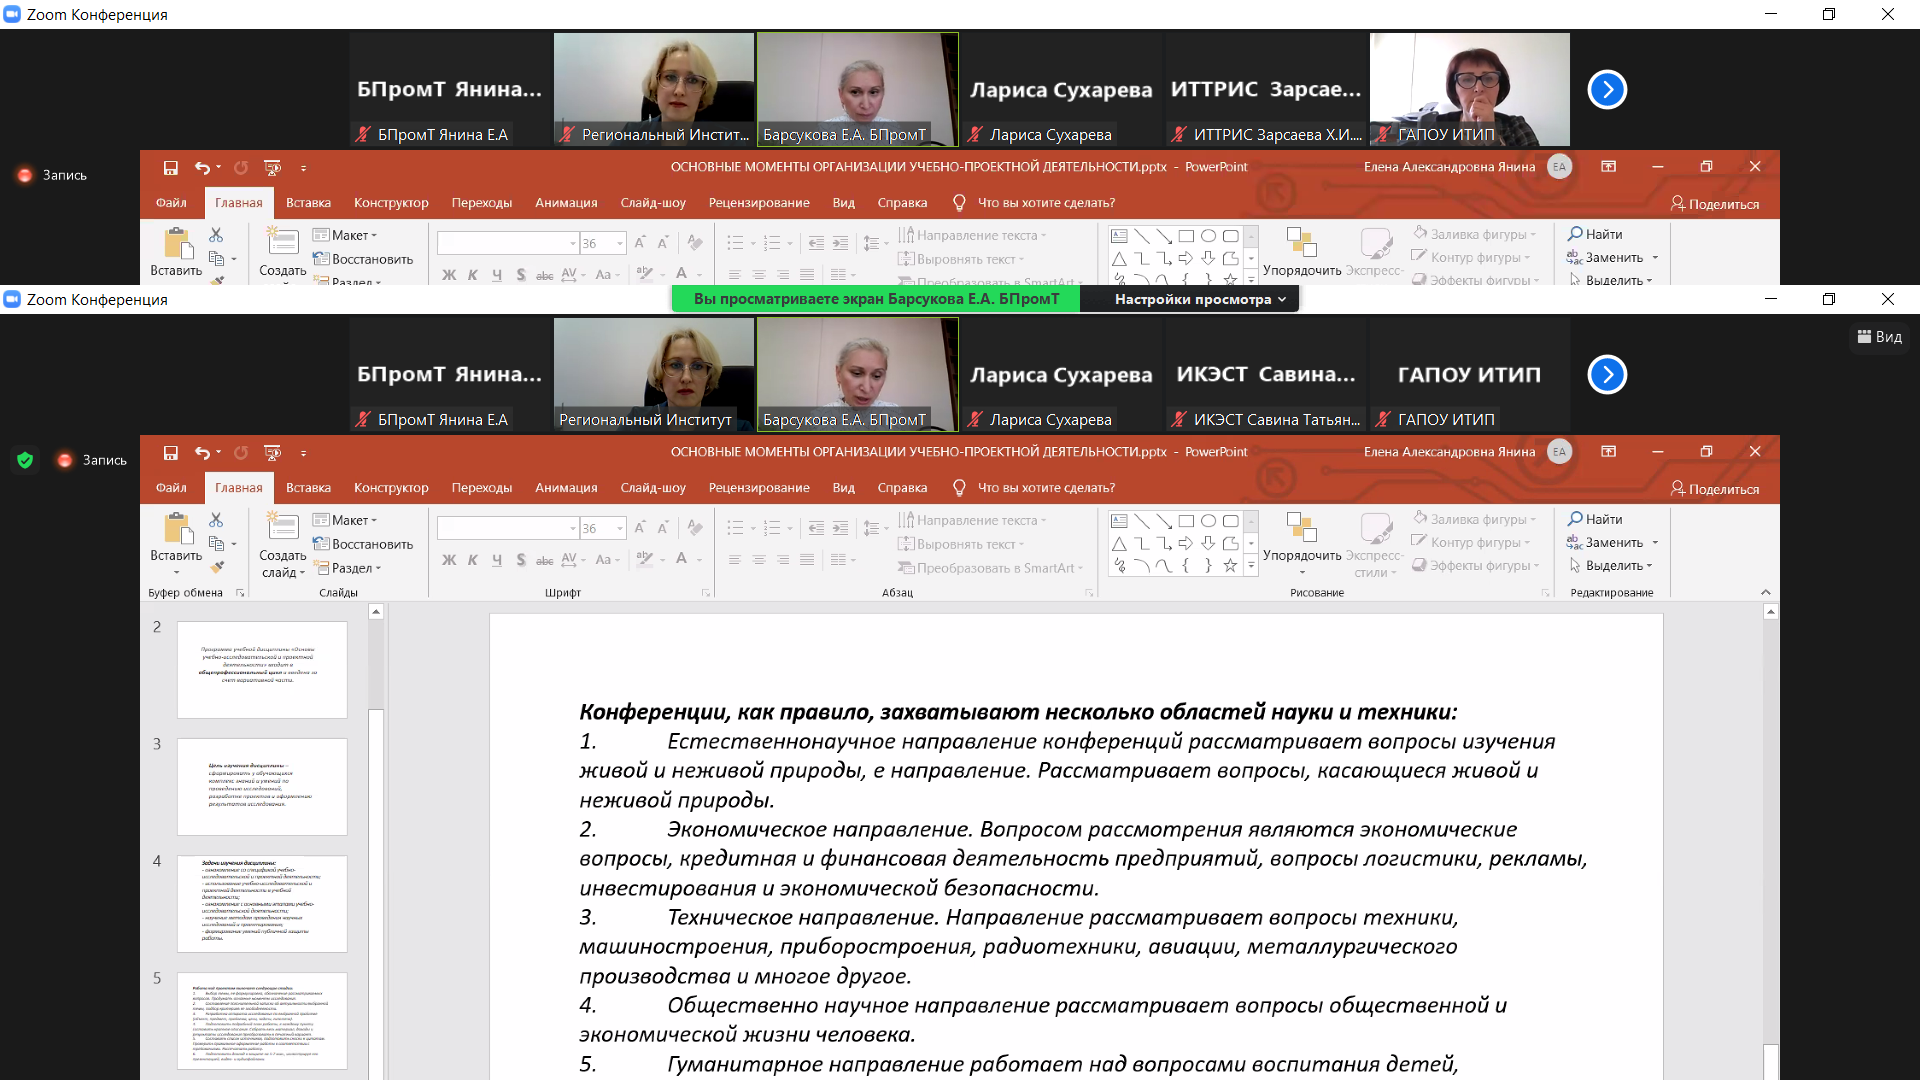Open the Настройки просмотра dropdown

(1200, 299)
